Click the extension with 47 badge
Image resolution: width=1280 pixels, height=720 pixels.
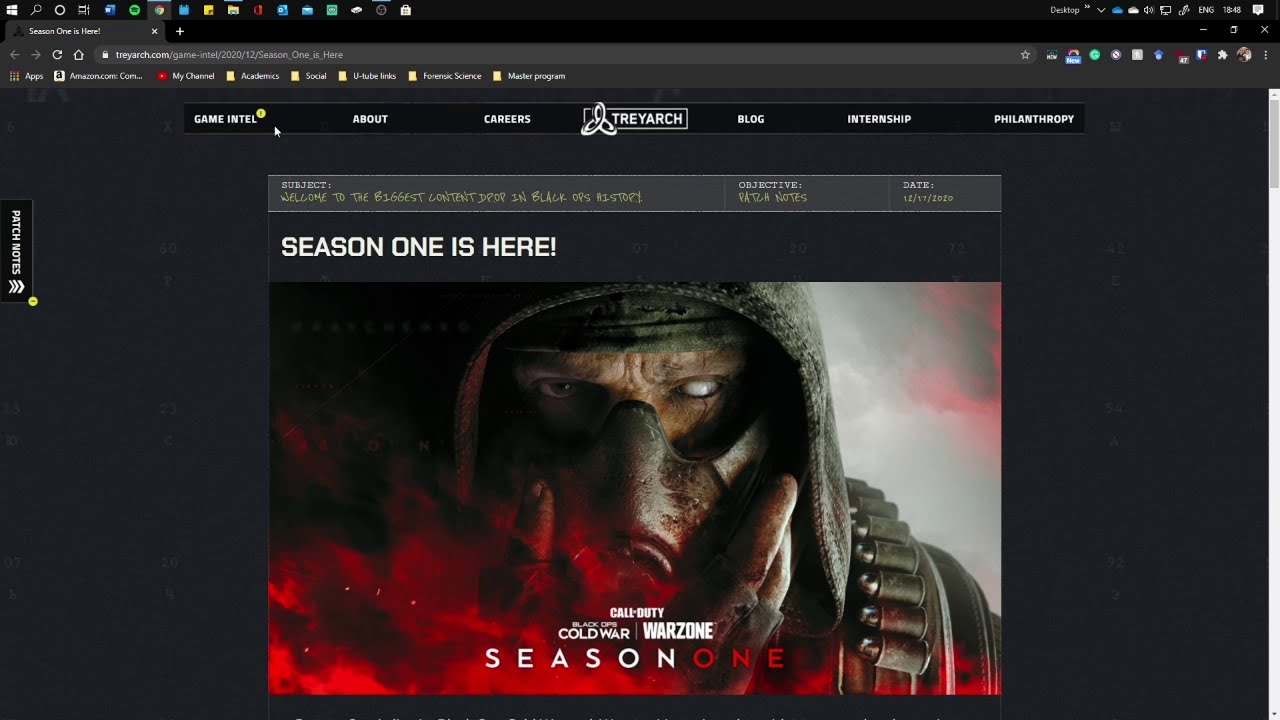(1182, 57)
